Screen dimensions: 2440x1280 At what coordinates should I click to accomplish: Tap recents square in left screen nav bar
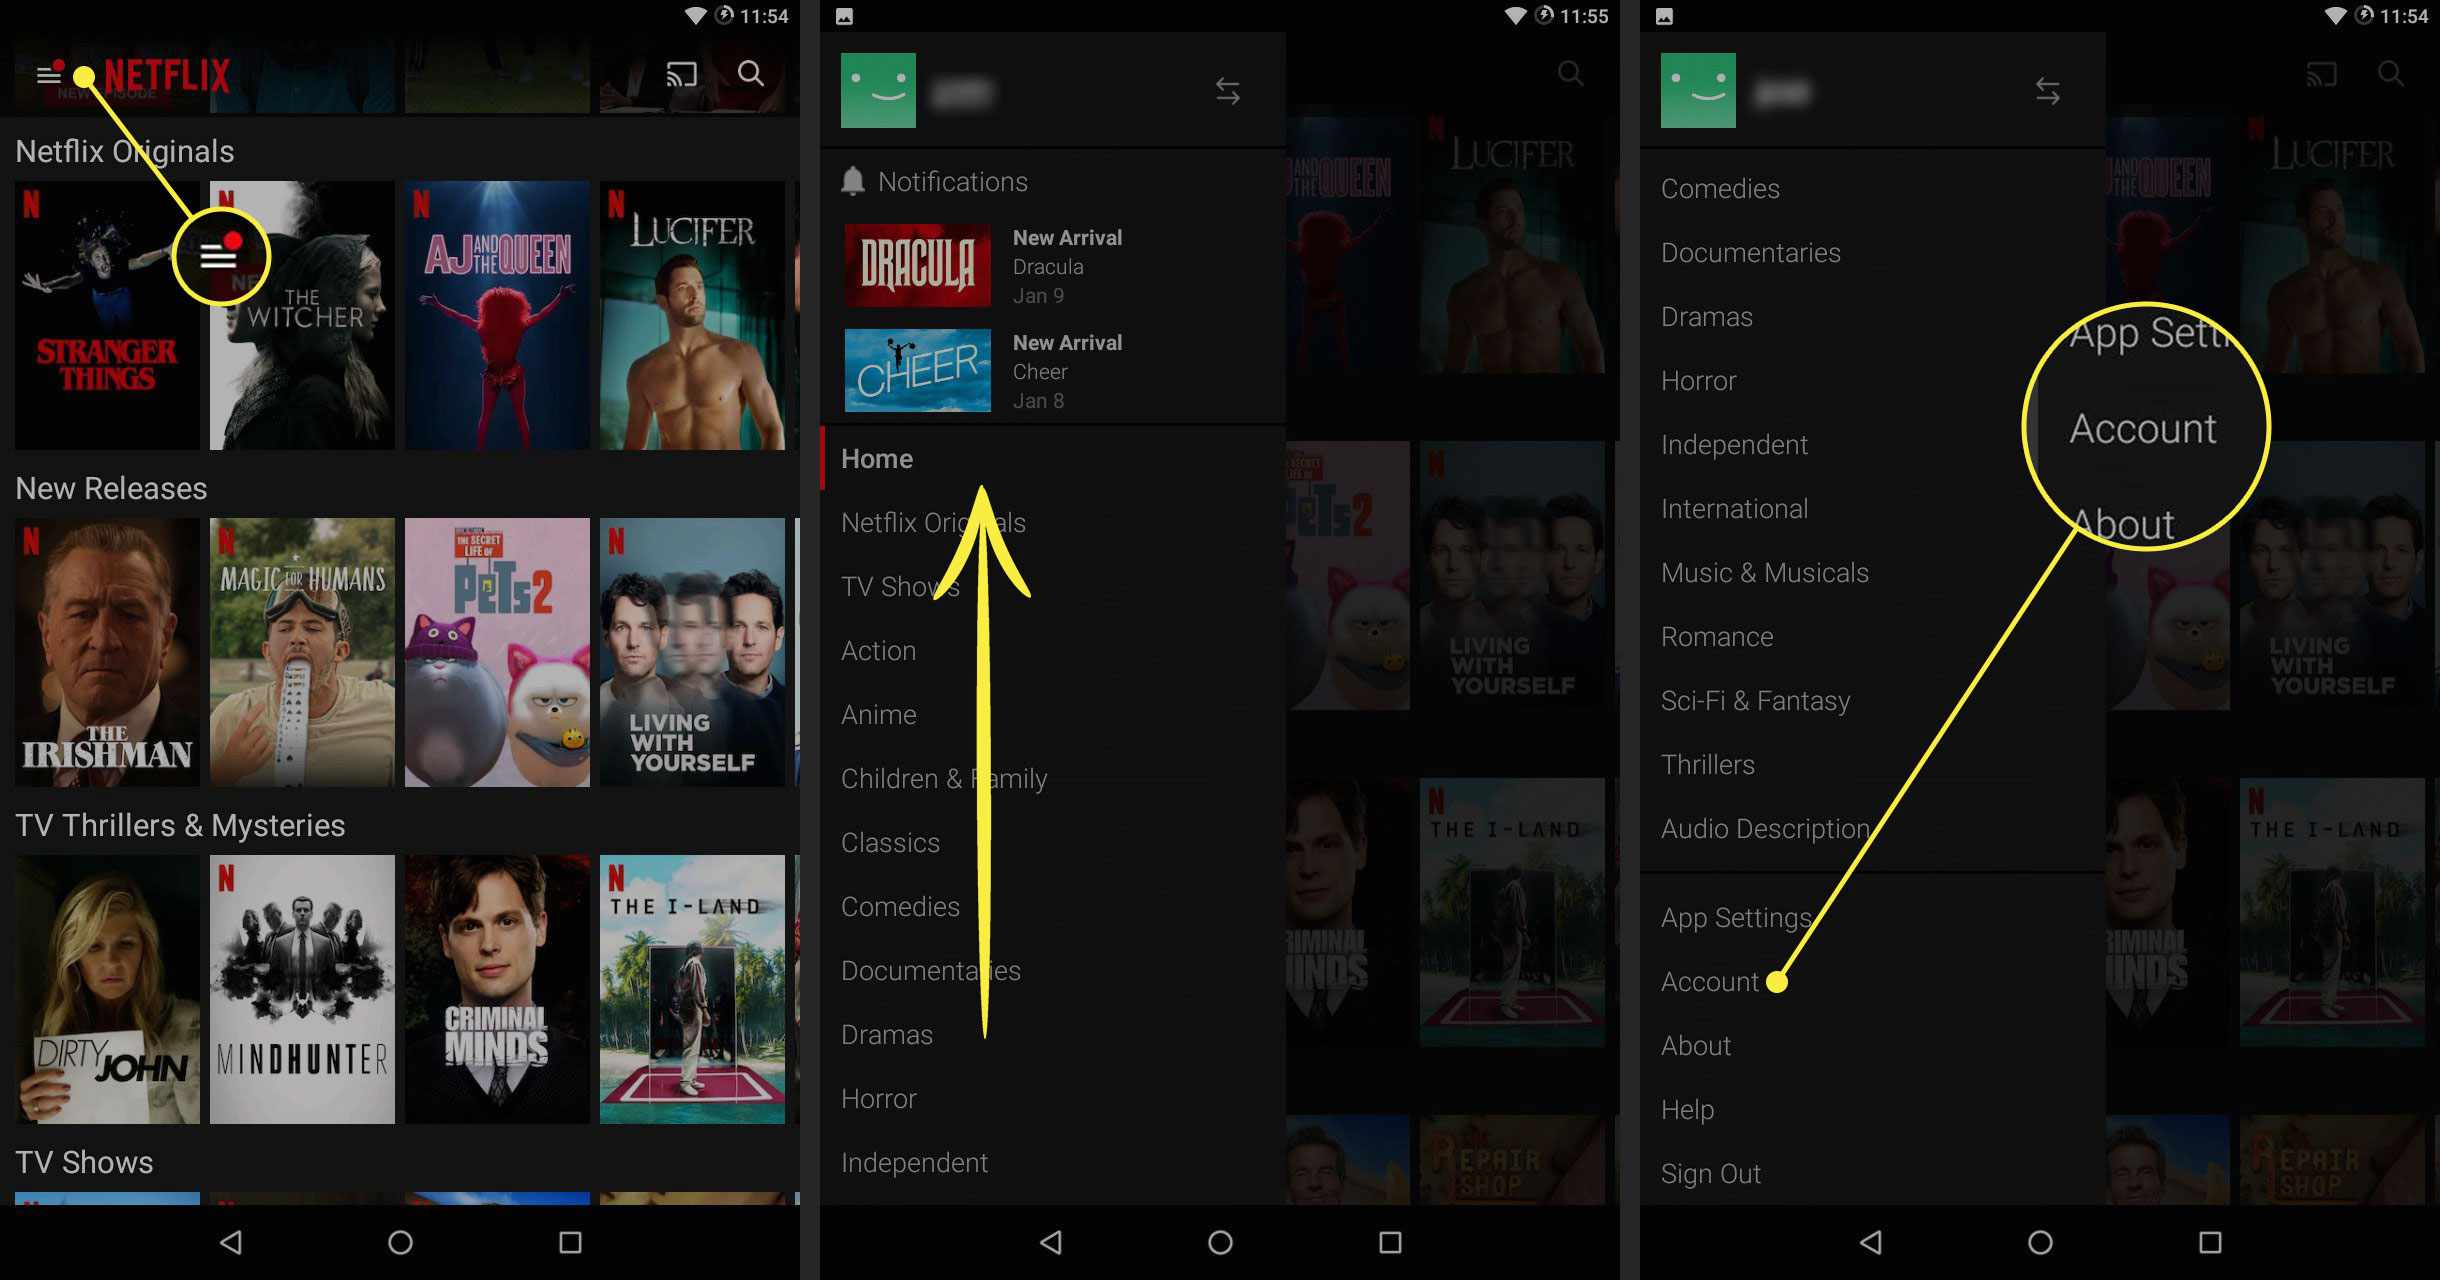570,1242
